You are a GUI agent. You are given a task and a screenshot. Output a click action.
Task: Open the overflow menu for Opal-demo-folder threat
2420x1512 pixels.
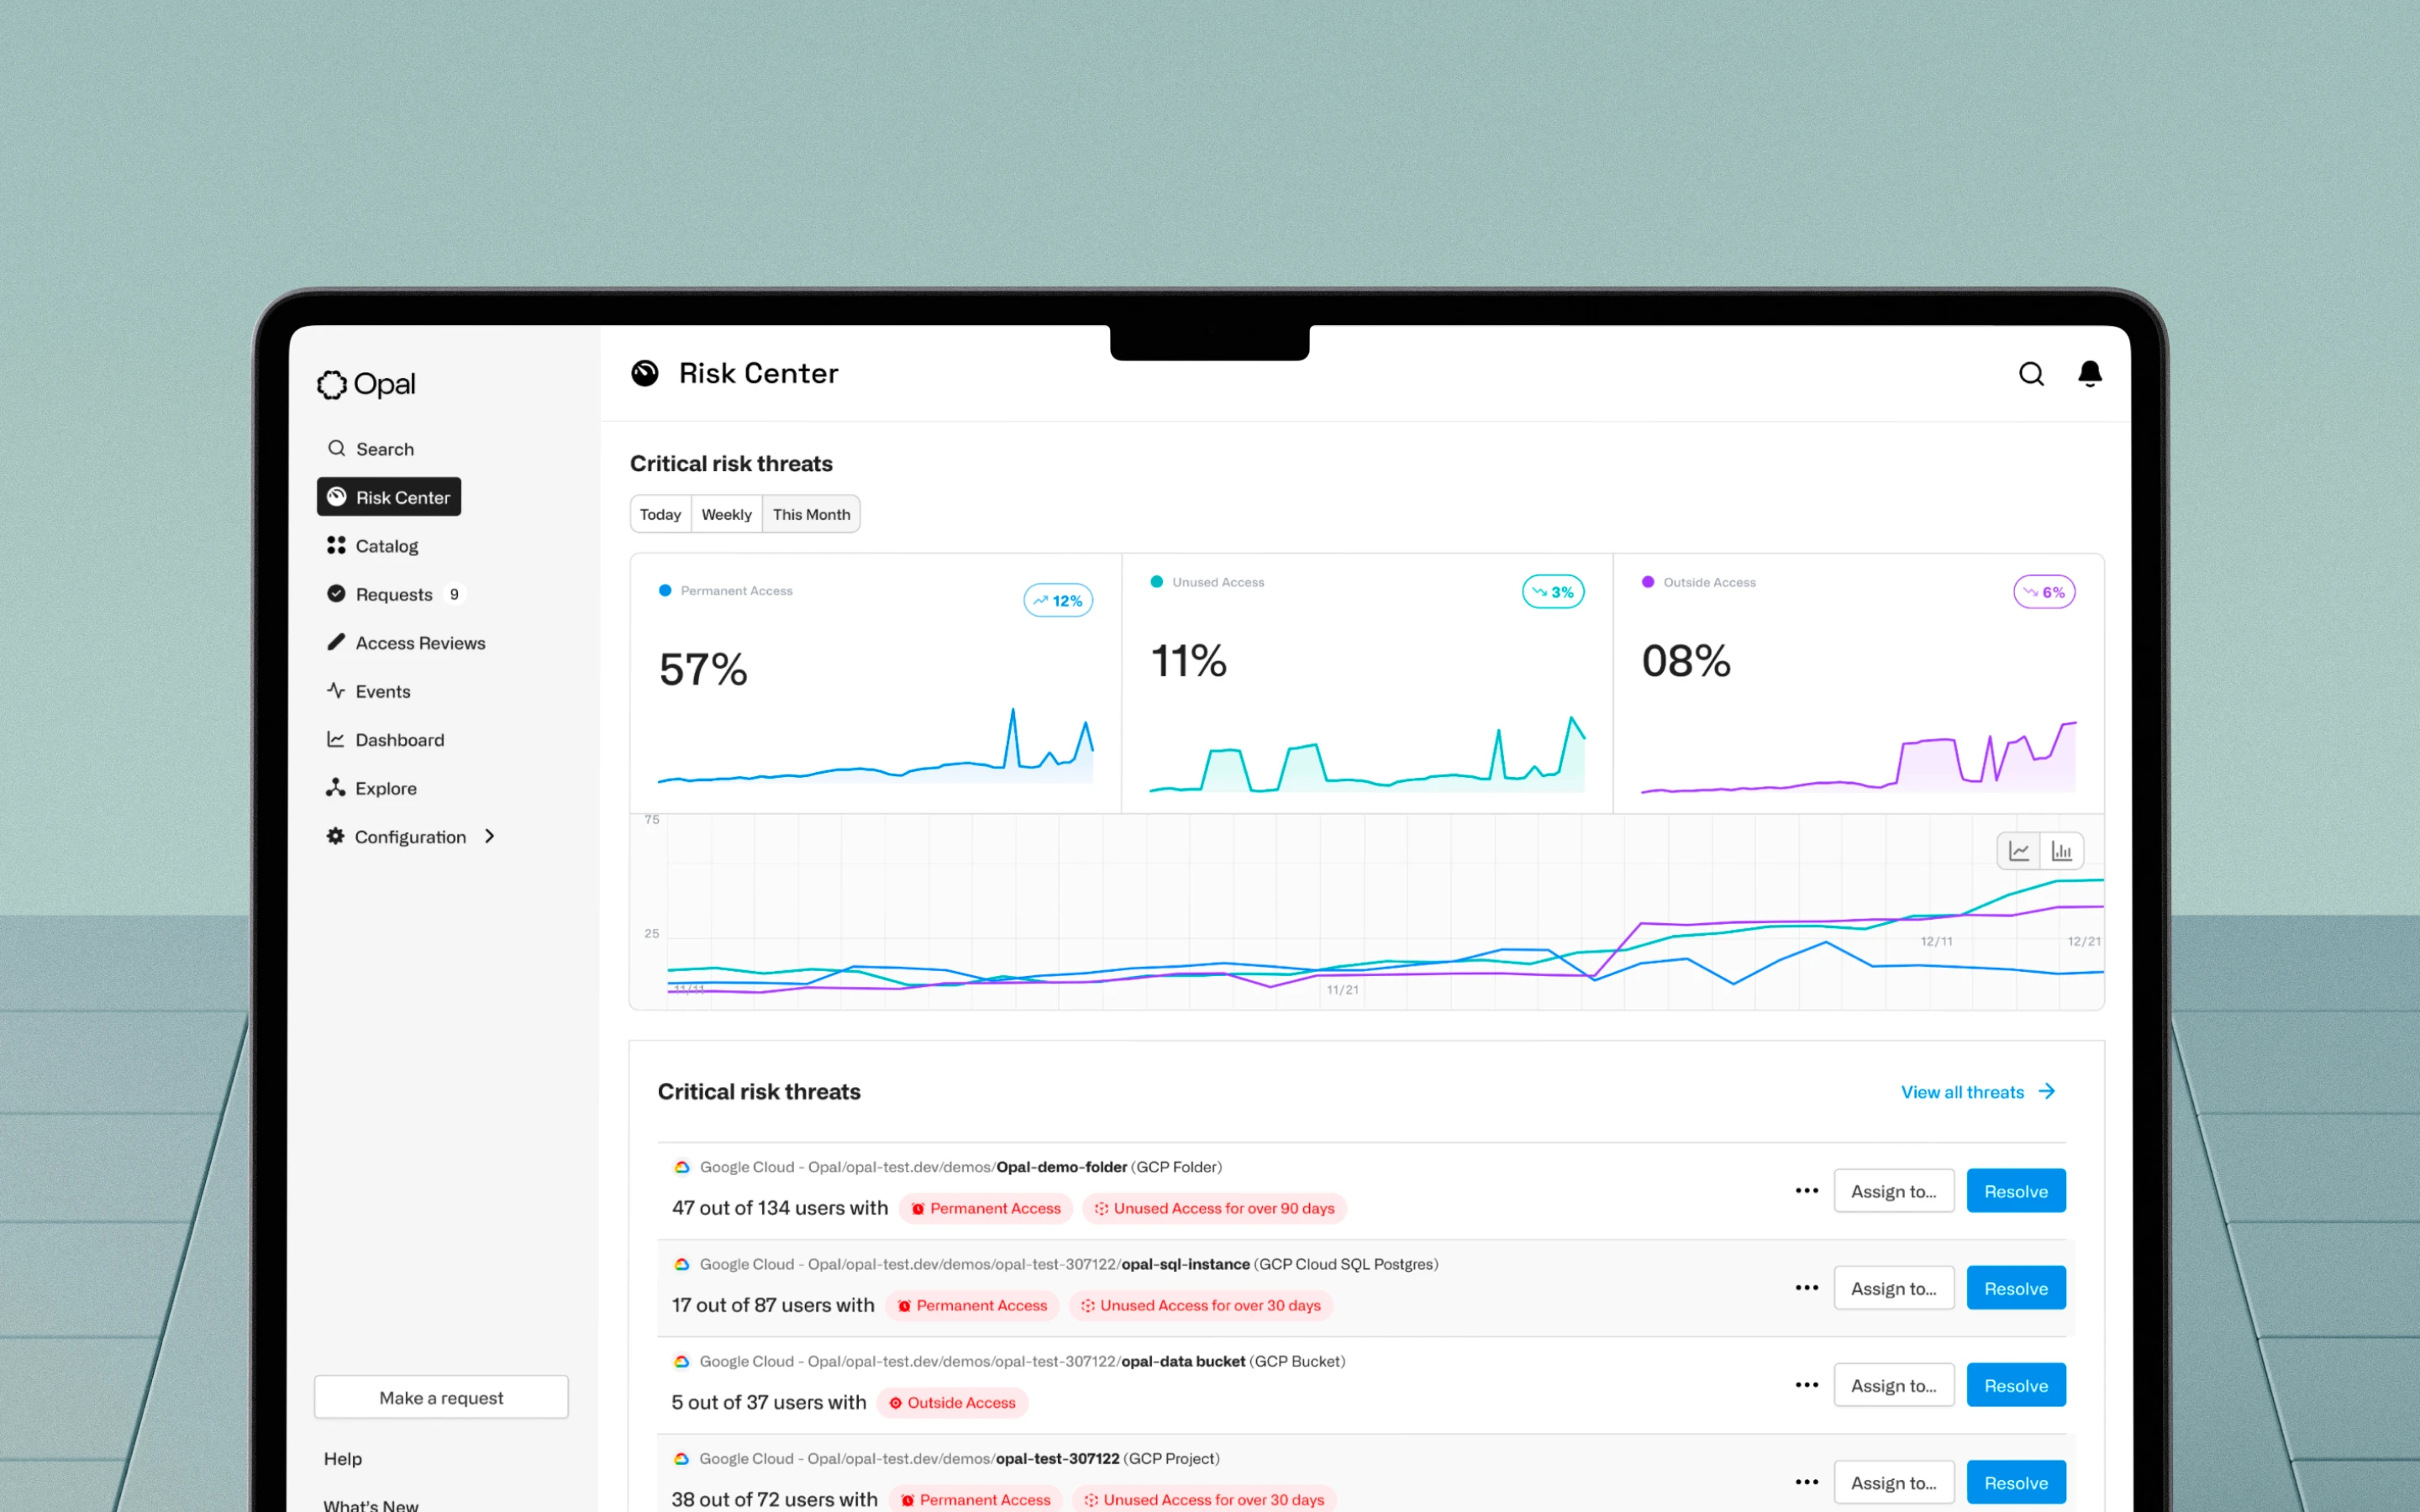click(x=1806, y=1190)
